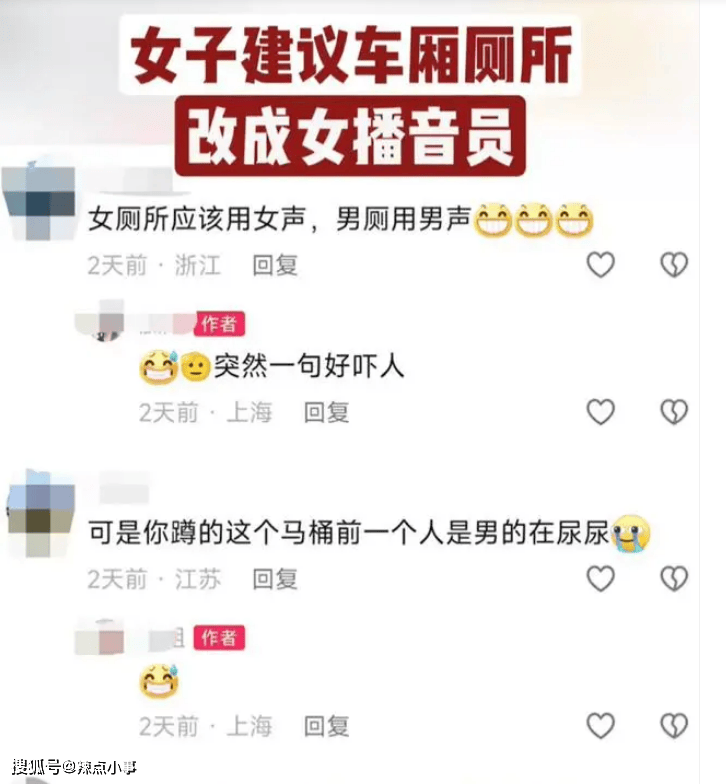Like the Zhejiang comment with heart icon
This screenshot has width=726, height=784.
(x=600, y=264)
